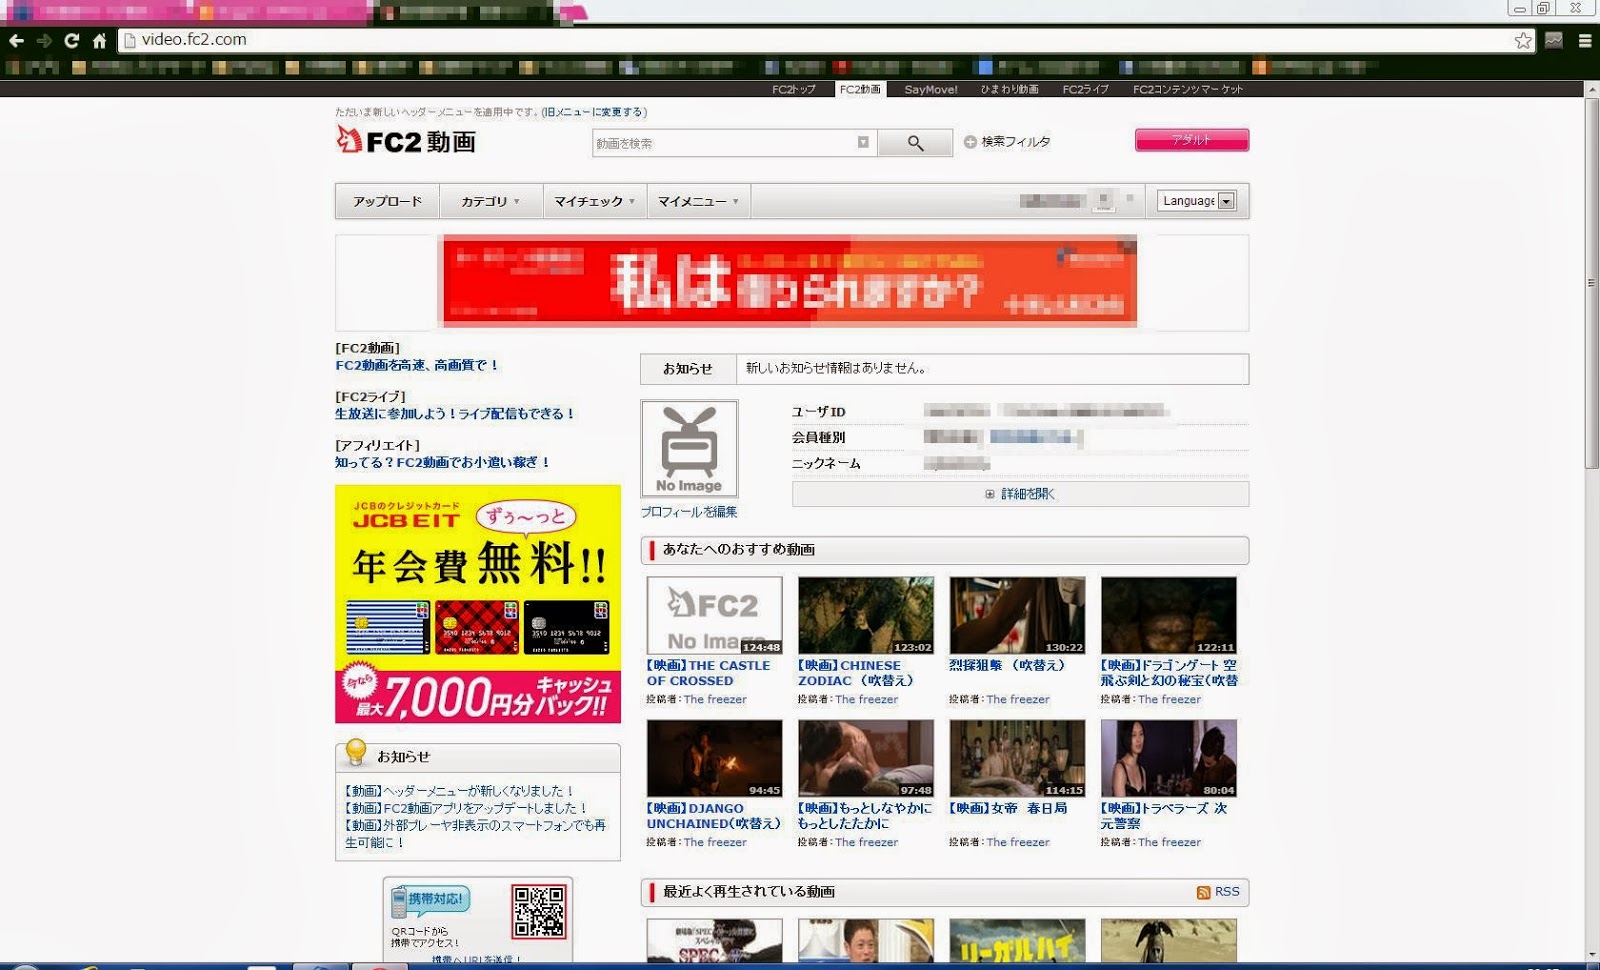
Task: Reload the page with the refresh icon
Action: 71,40
